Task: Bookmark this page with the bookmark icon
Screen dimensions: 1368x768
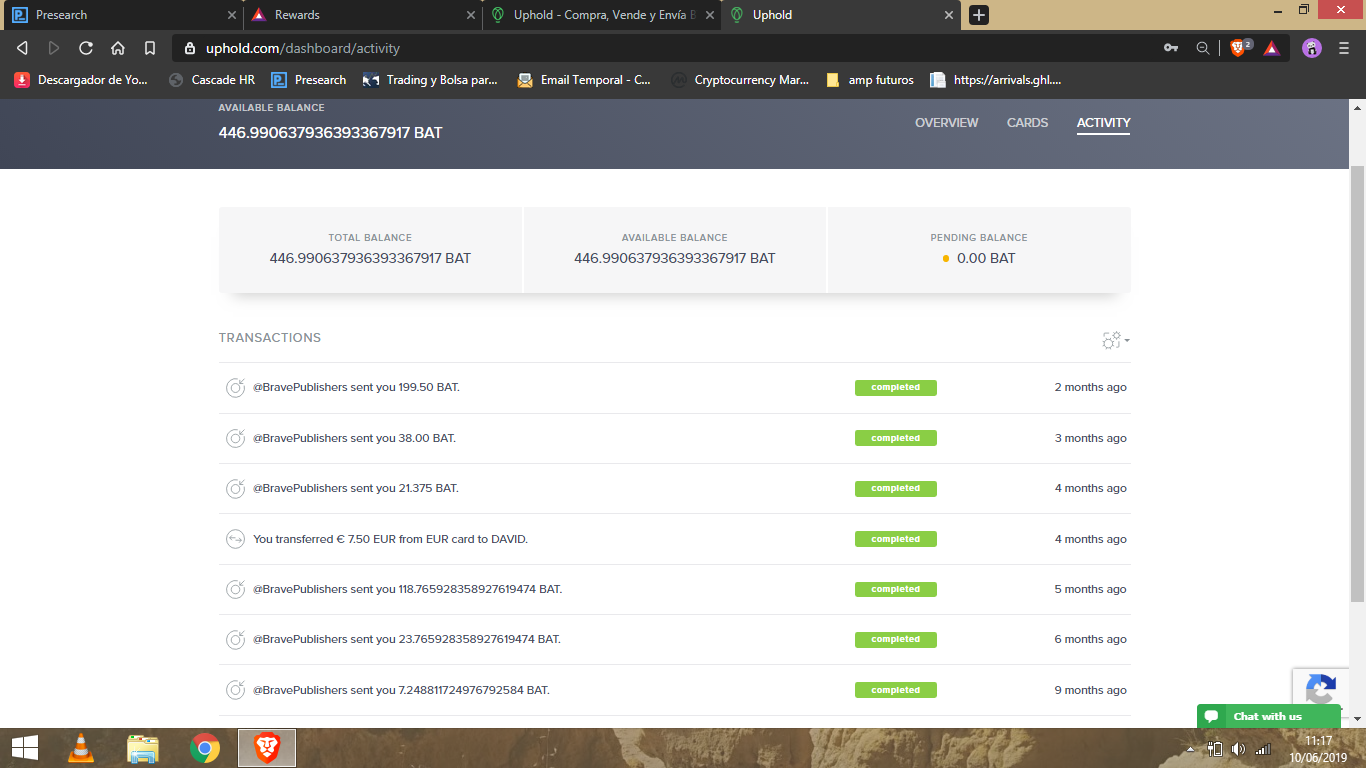Action: [150, 48]
